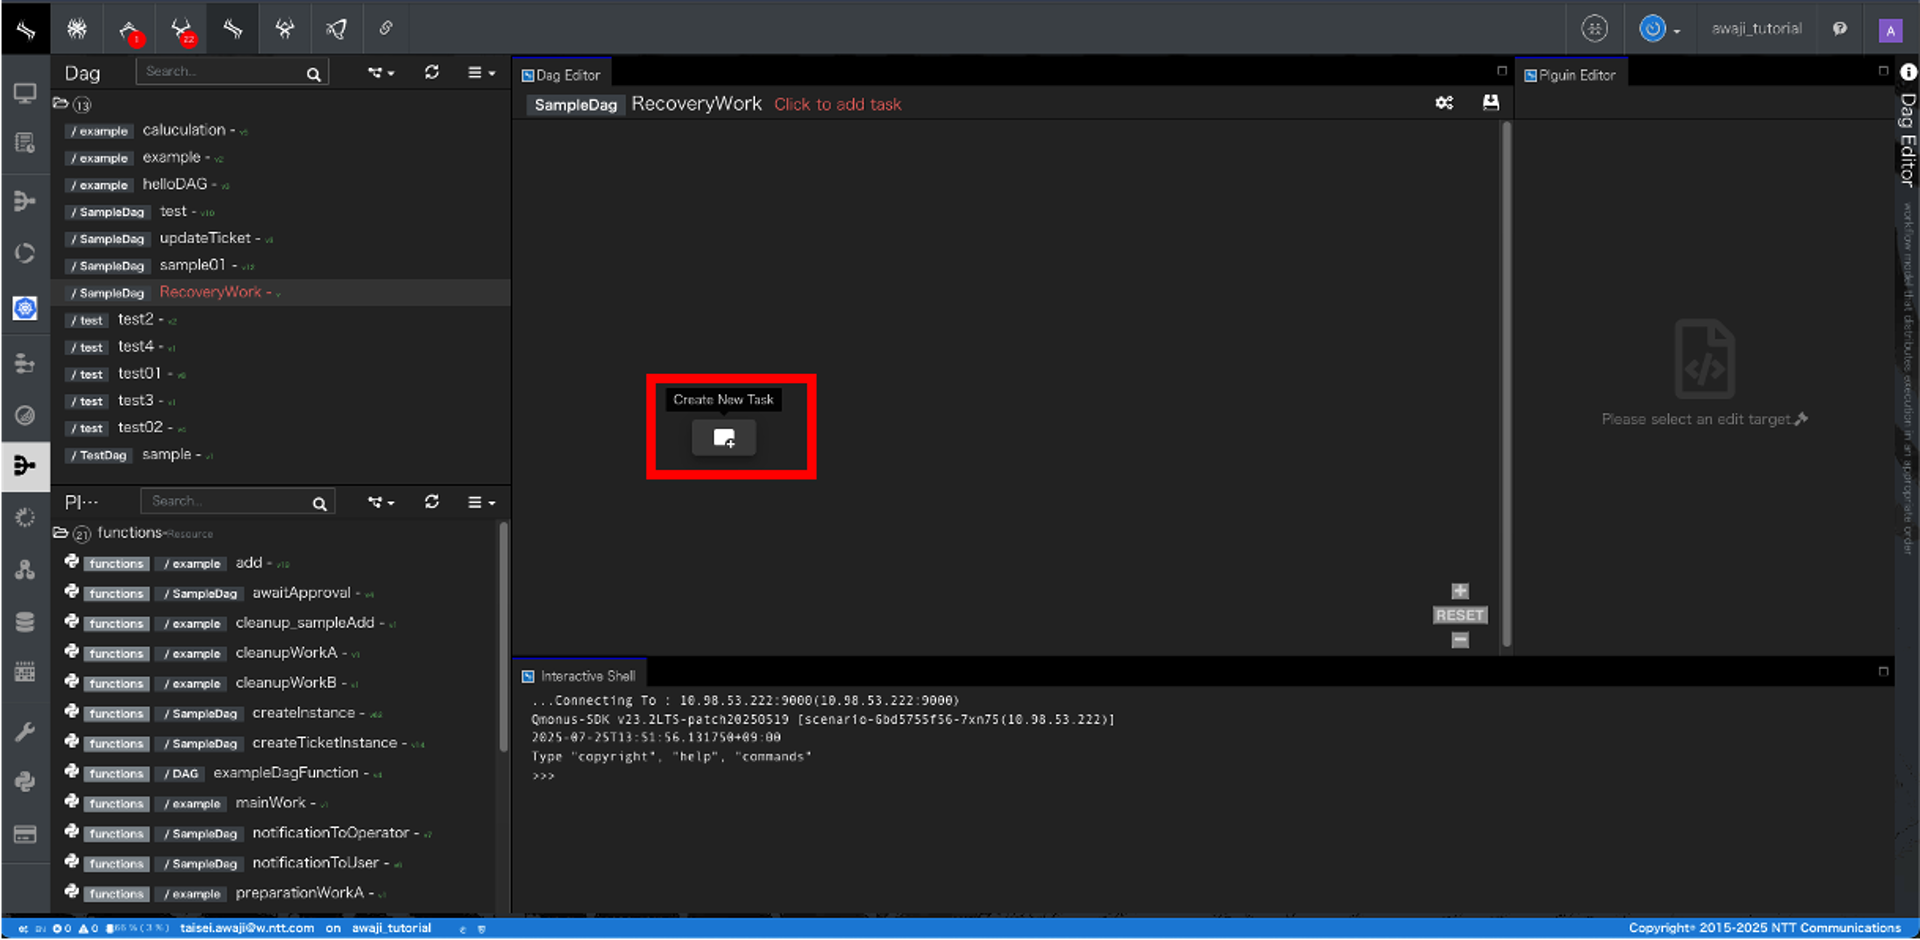Save the DAG with floppy disk icon
Screen dimensions: 1920x940
[1490, 103]
